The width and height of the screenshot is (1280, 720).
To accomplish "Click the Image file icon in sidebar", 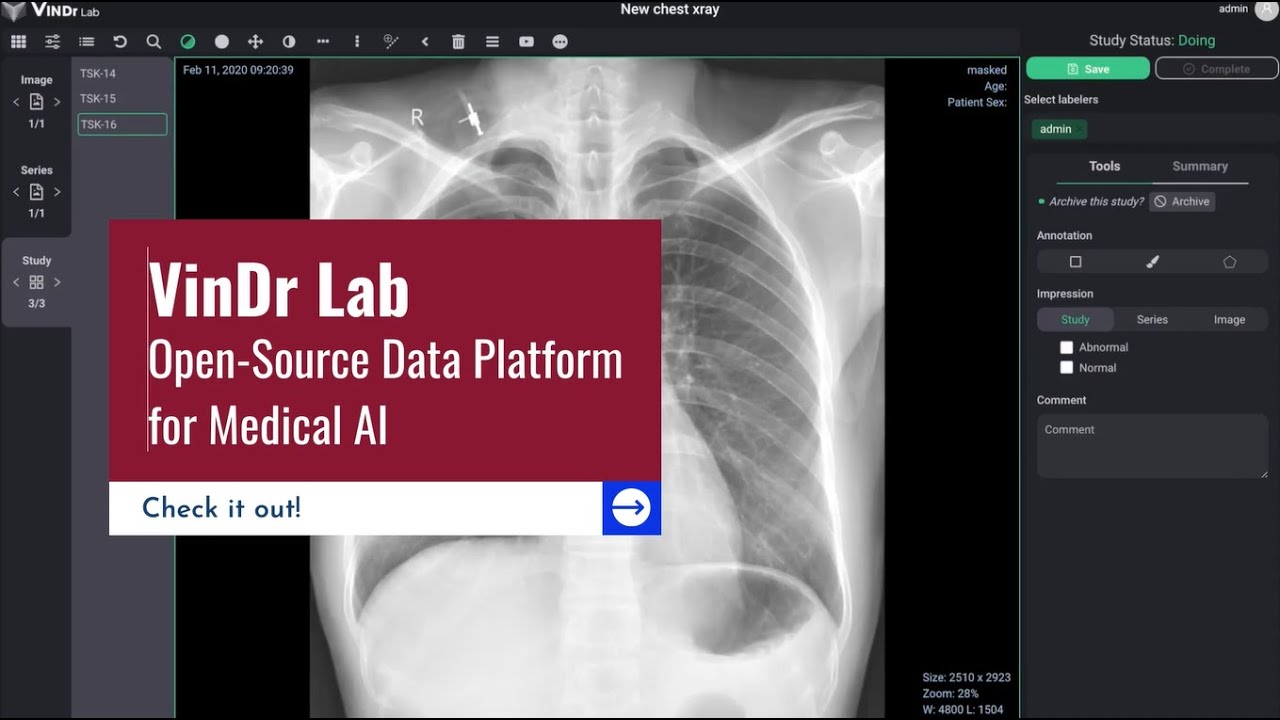I will [x=36, y=101].
